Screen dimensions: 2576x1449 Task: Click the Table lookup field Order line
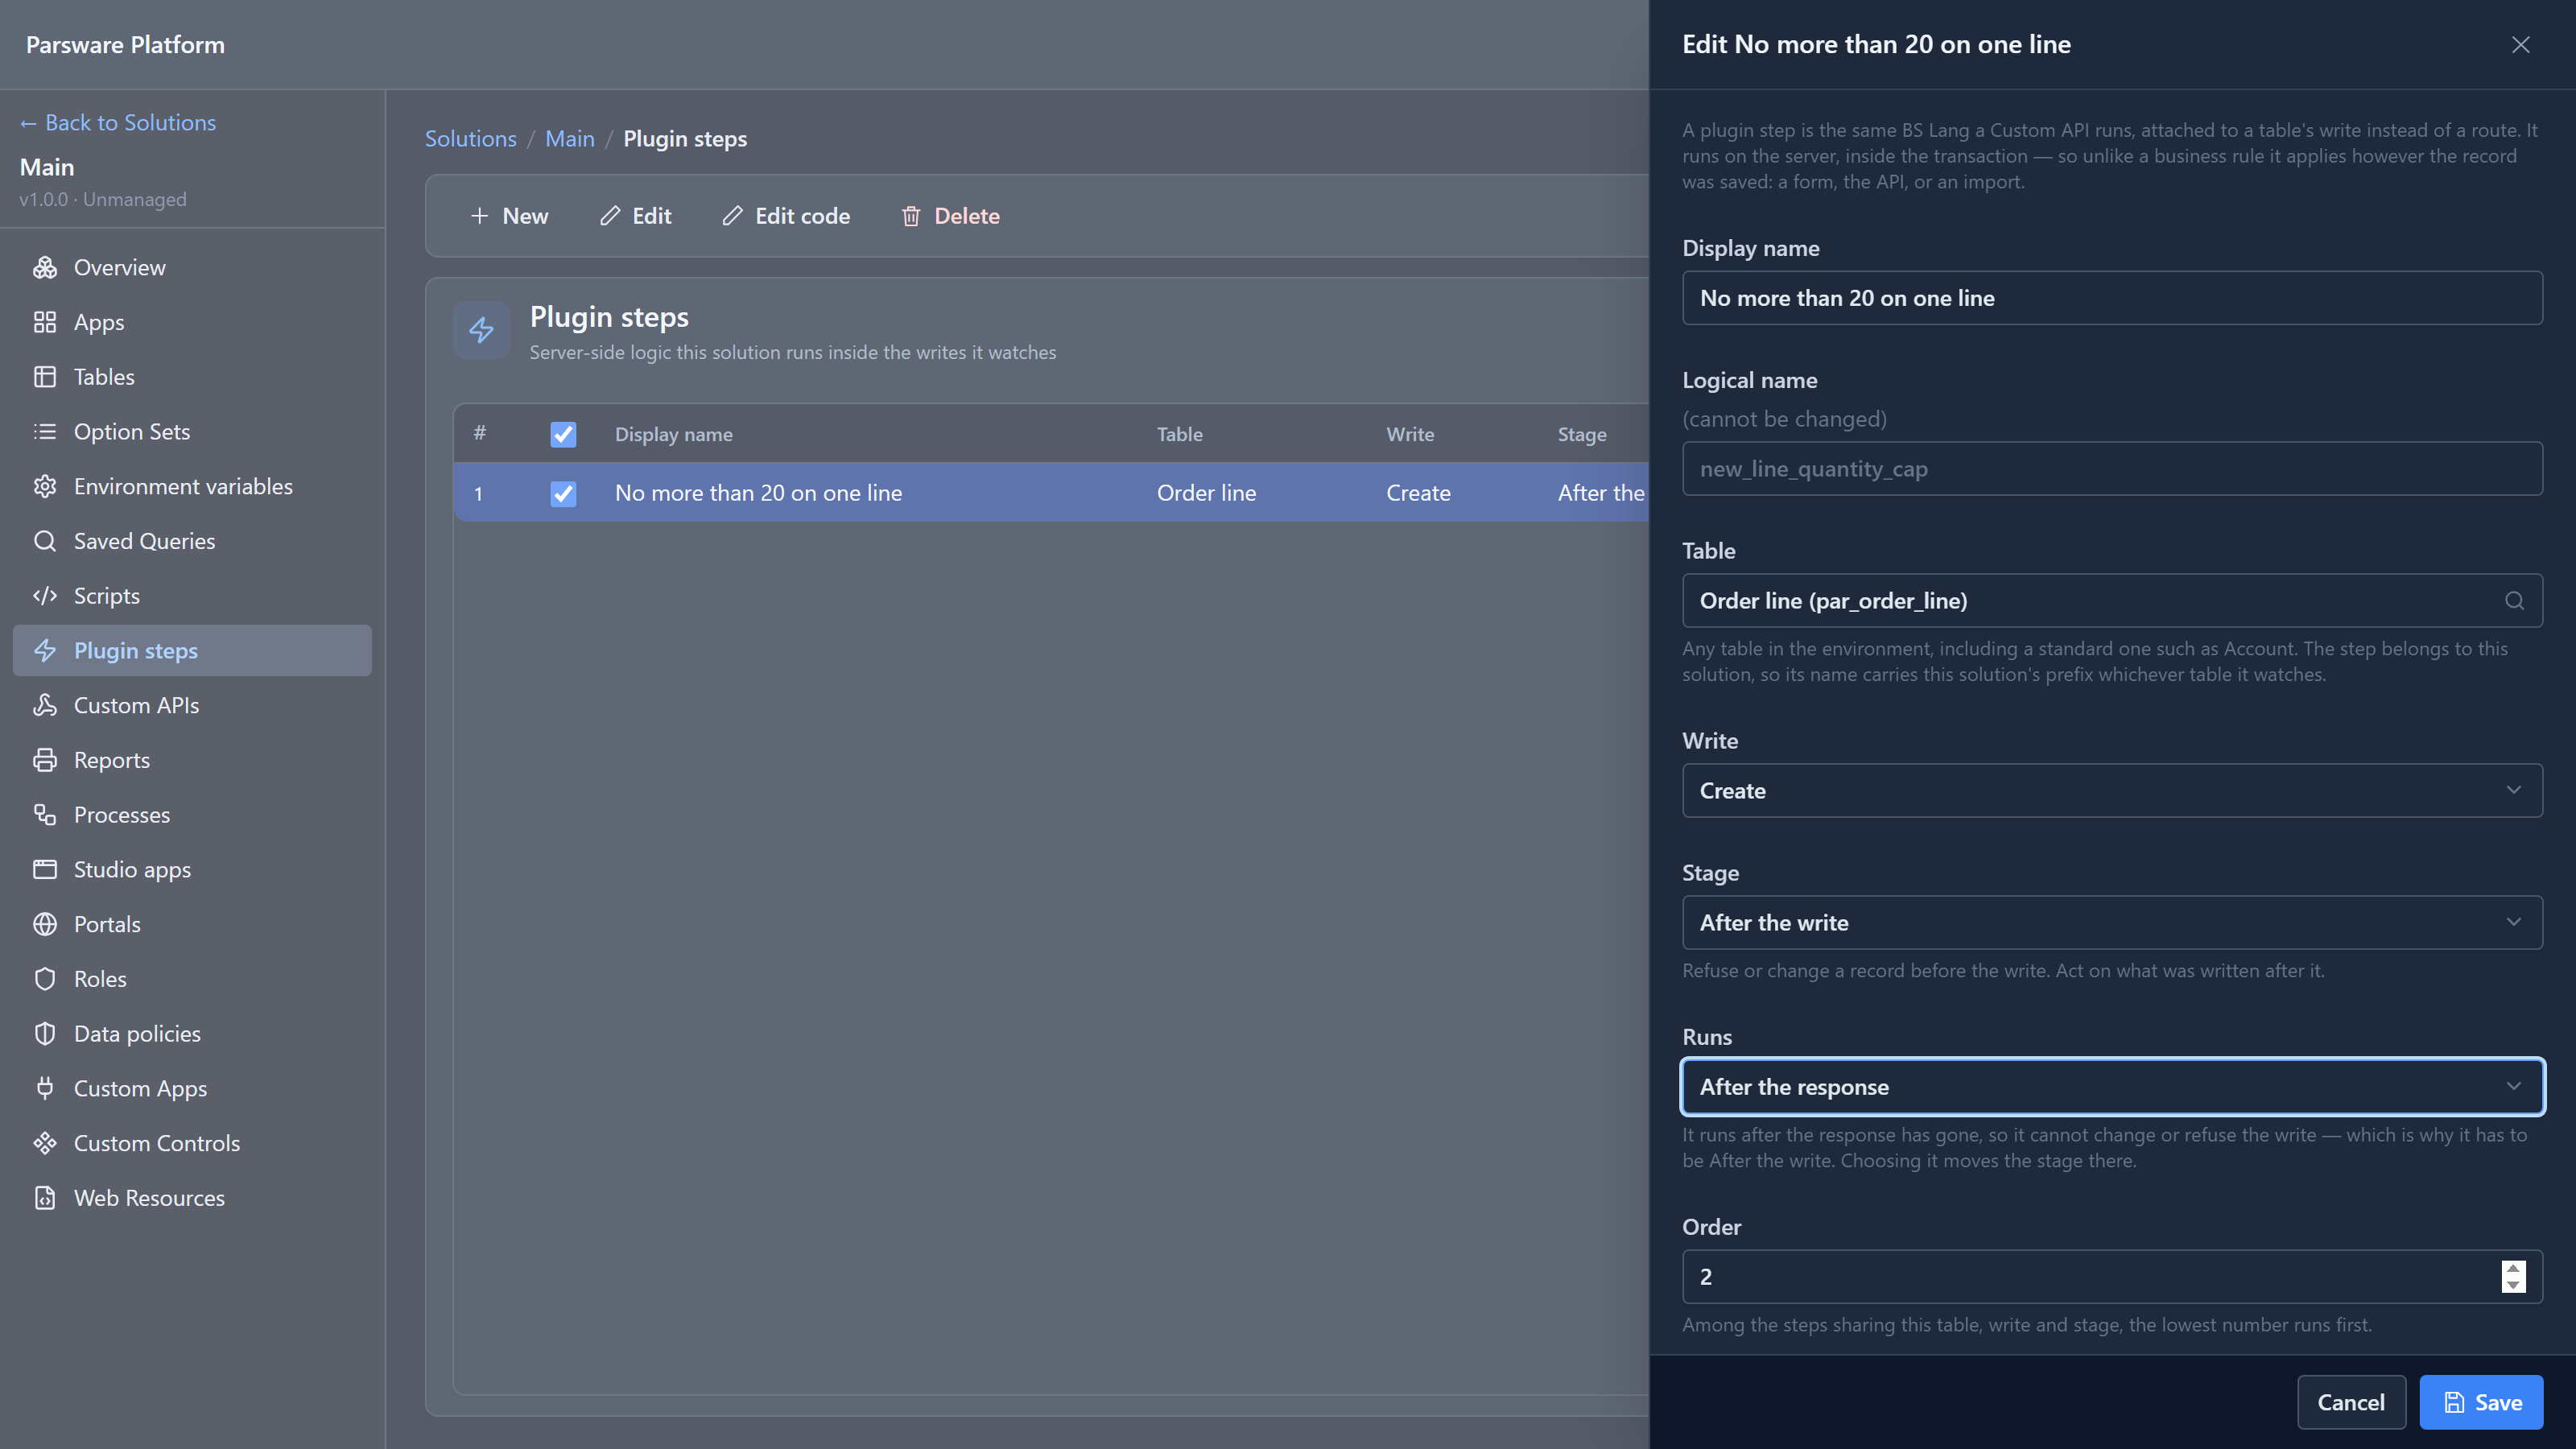click(2112, 601)
